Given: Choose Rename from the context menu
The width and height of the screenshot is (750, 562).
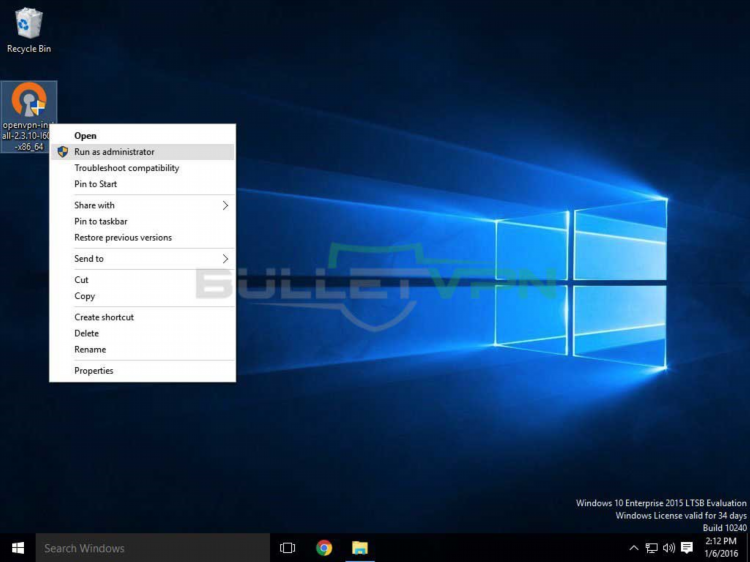Looking at the screenshot, I should [x=142, y=350].
